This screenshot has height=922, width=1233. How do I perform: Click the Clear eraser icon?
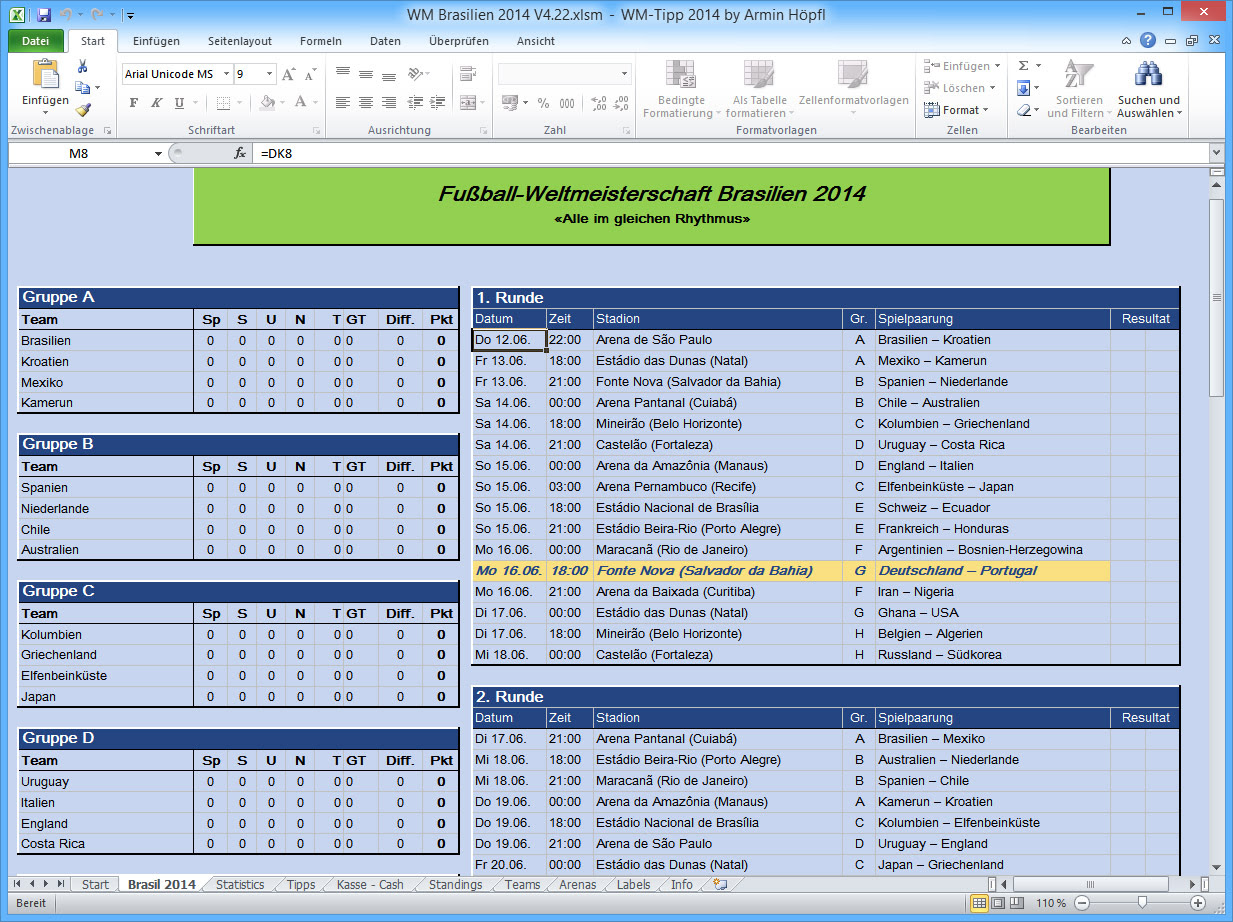(1023, 110)
